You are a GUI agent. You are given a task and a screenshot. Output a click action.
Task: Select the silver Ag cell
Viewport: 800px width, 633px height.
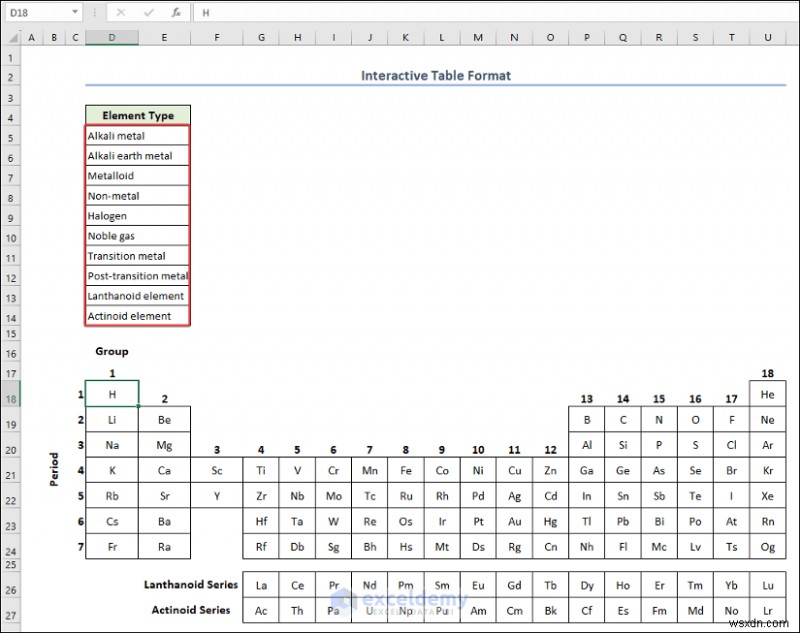(x=514, y=496)
